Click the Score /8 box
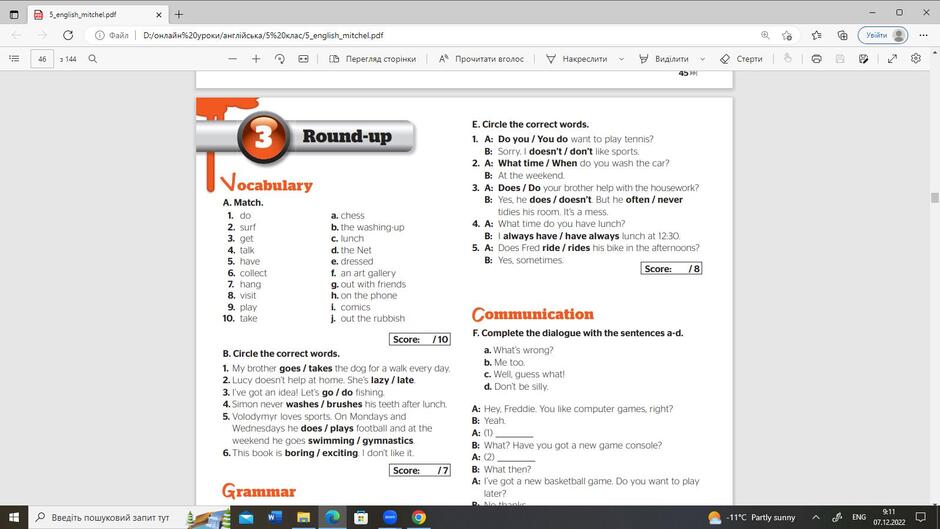Viewport: 940px width, 529px height. [x=671, y=268]
